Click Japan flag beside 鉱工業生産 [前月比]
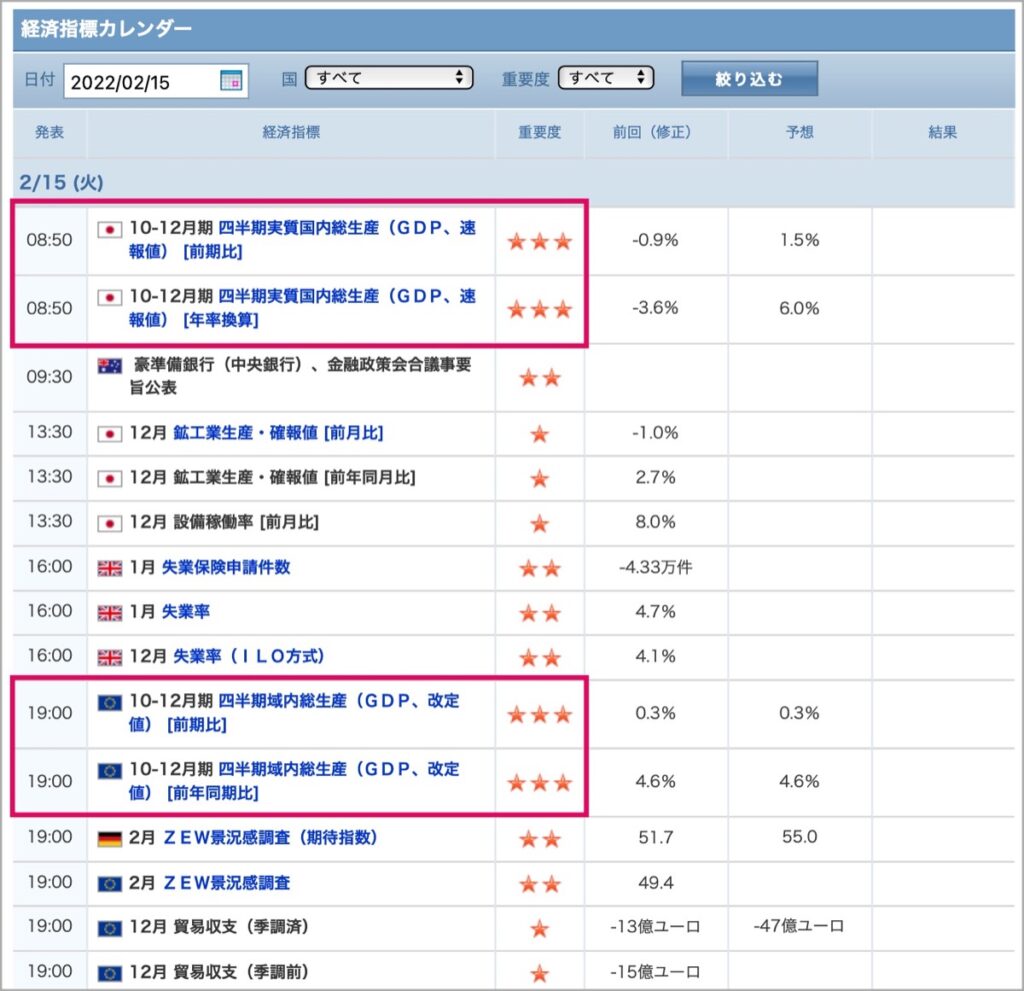The image size is (1024, 991). tap(110, 434)
